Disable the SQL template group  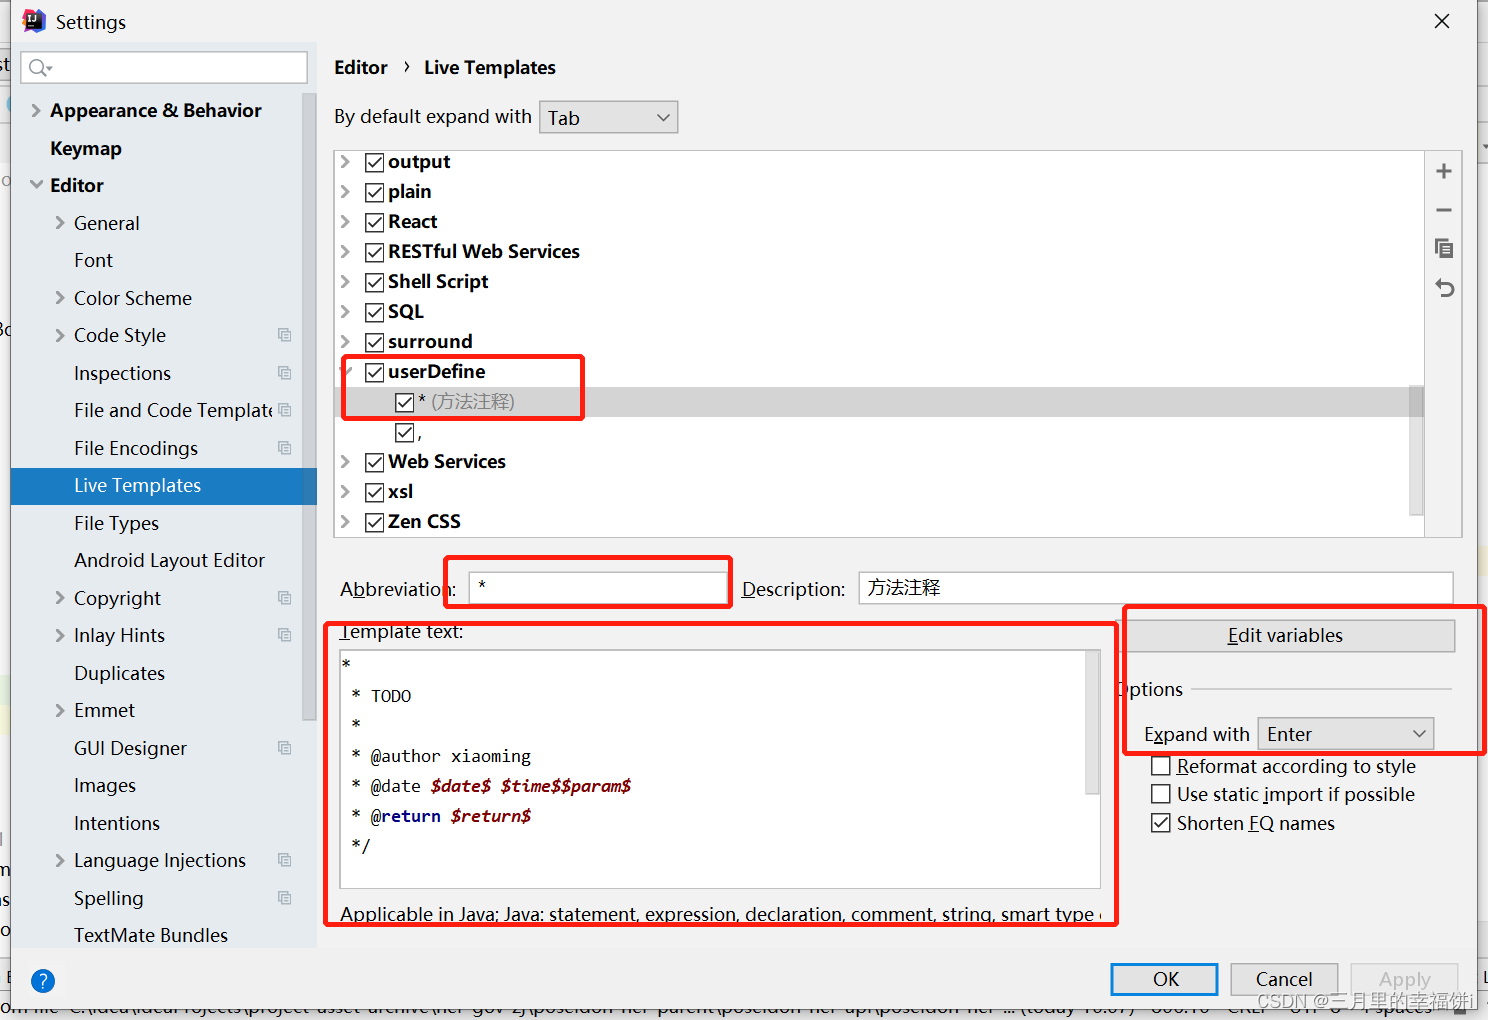375,312
